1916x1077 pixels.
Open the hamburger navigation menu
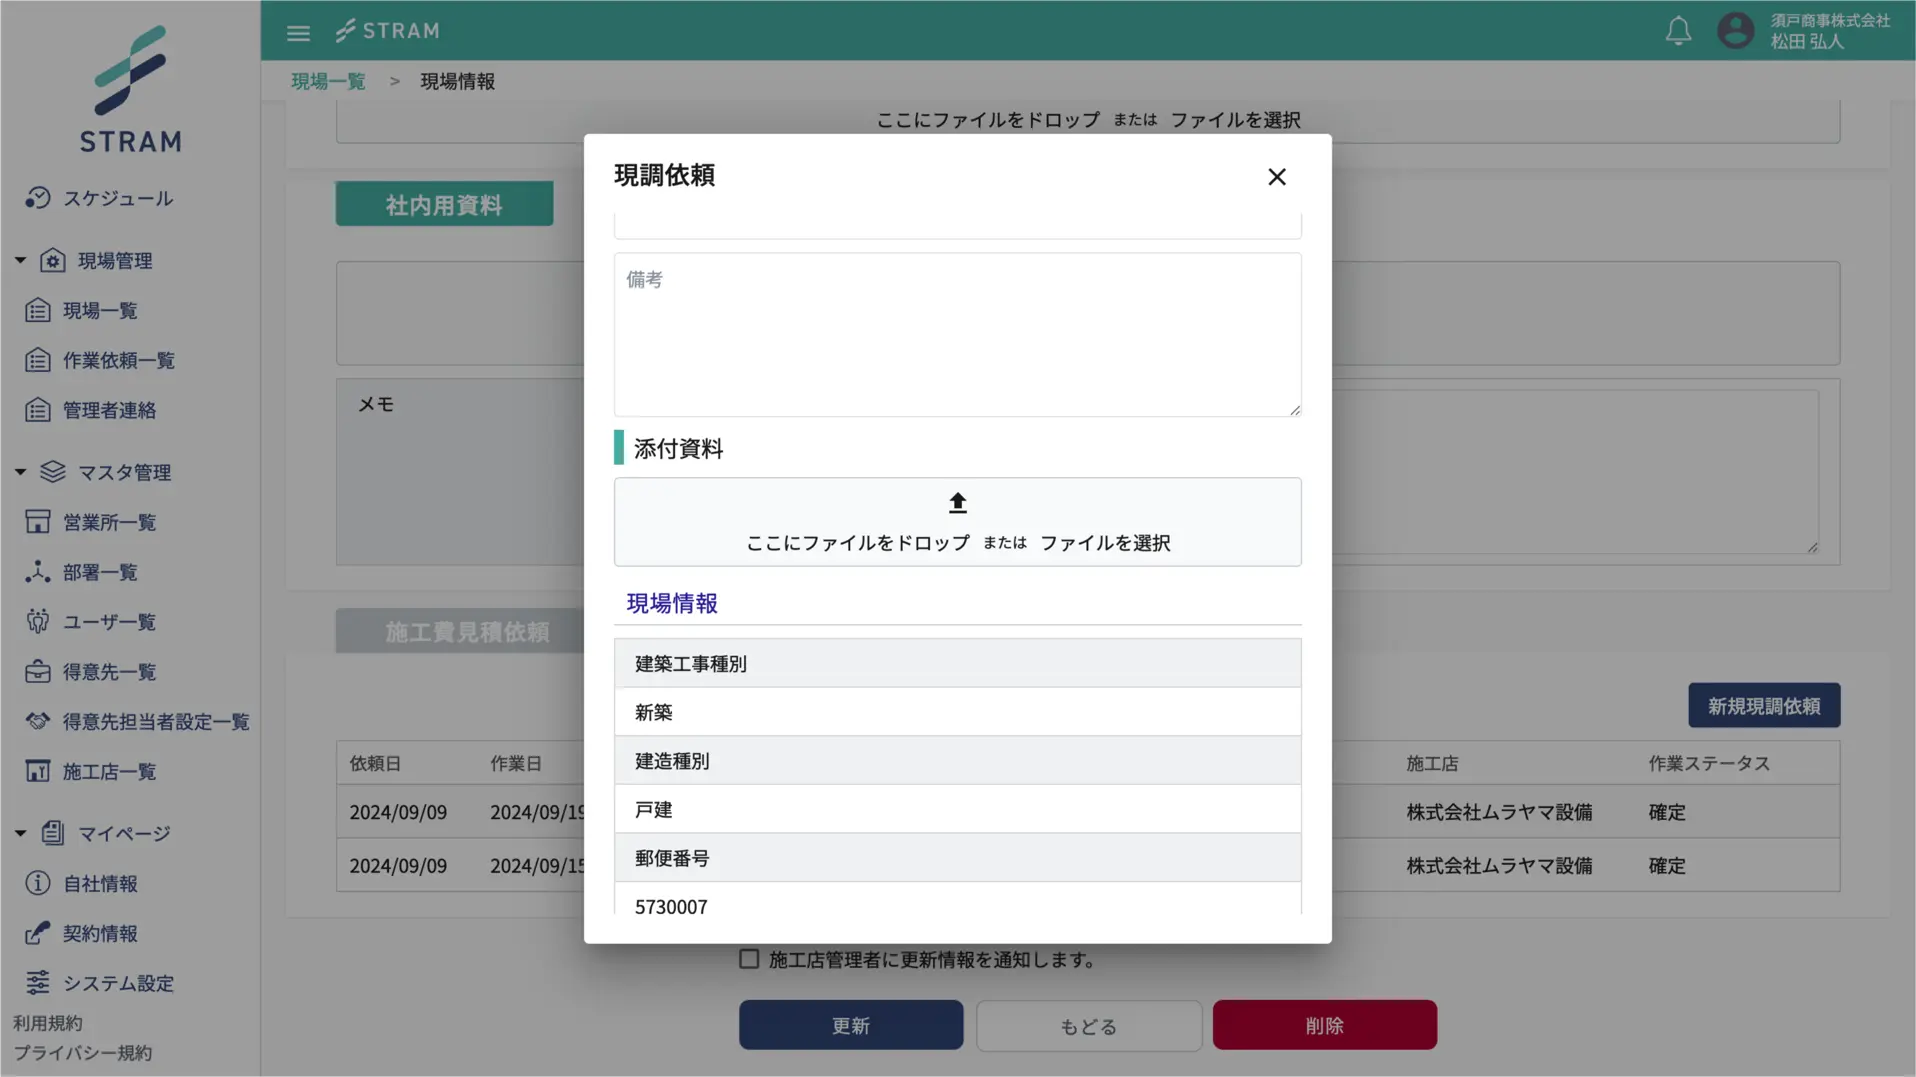coord(298,31)
